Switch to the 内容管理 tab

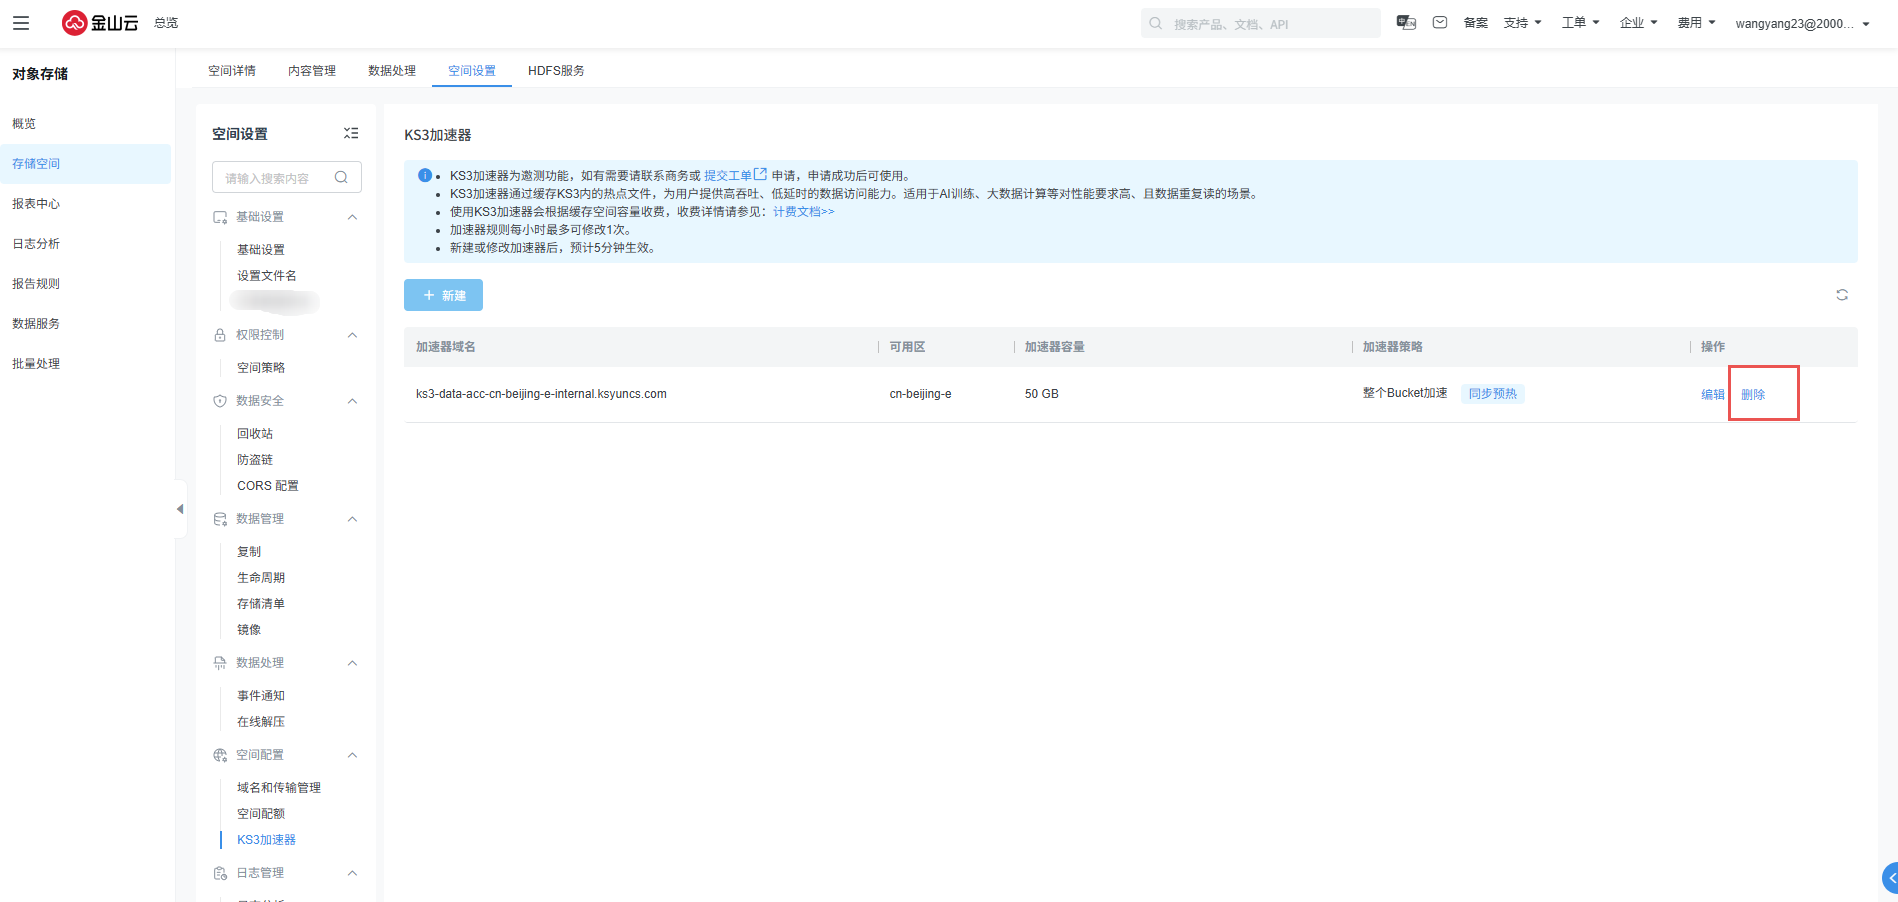coord(312,71)
